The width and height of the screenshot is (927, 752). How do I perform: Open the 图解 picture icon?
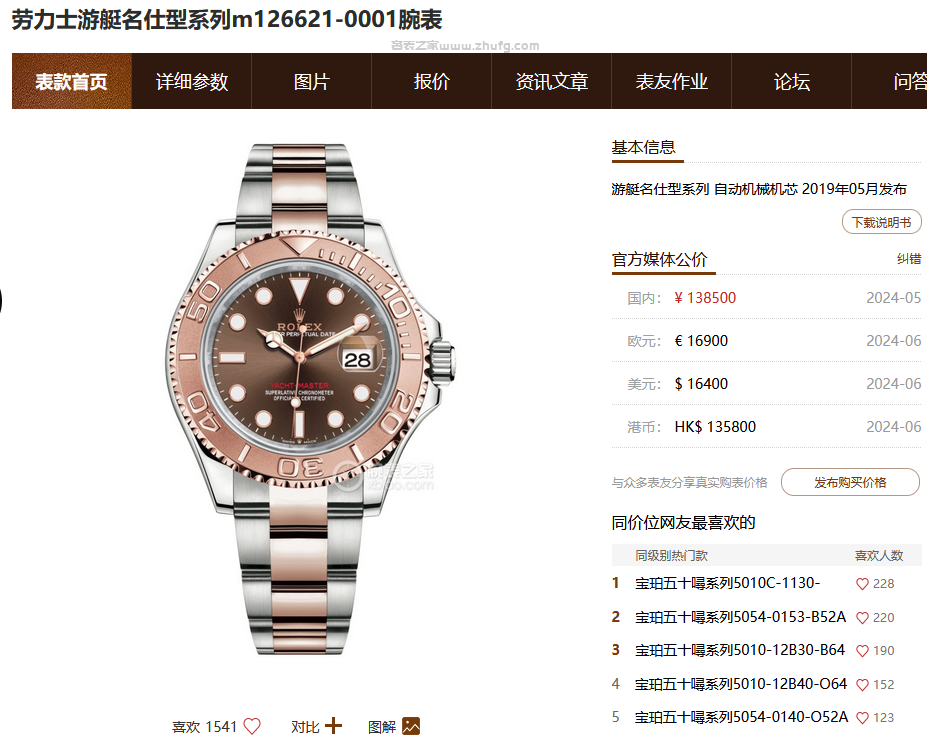[x=411, y=726]
